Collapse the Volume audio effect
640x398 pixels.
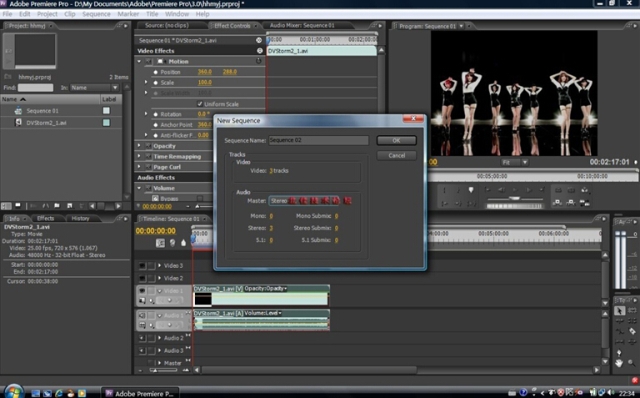(139, 188)
